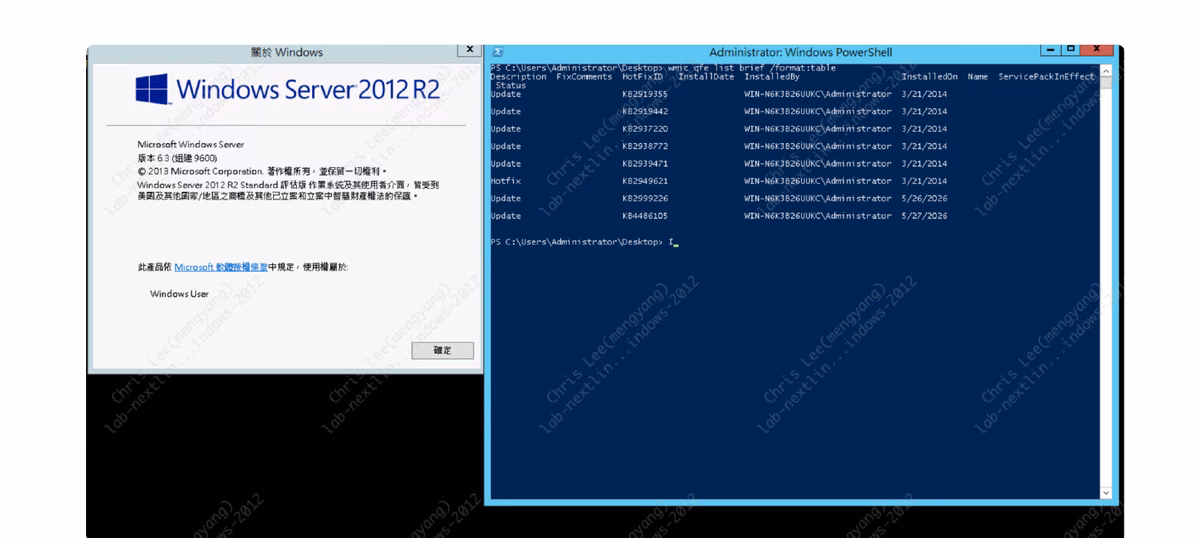The width and height of the screenshot is (1200, 538).
Task: Click the KB2949621 hotfix ID
Action: [645, 181]
